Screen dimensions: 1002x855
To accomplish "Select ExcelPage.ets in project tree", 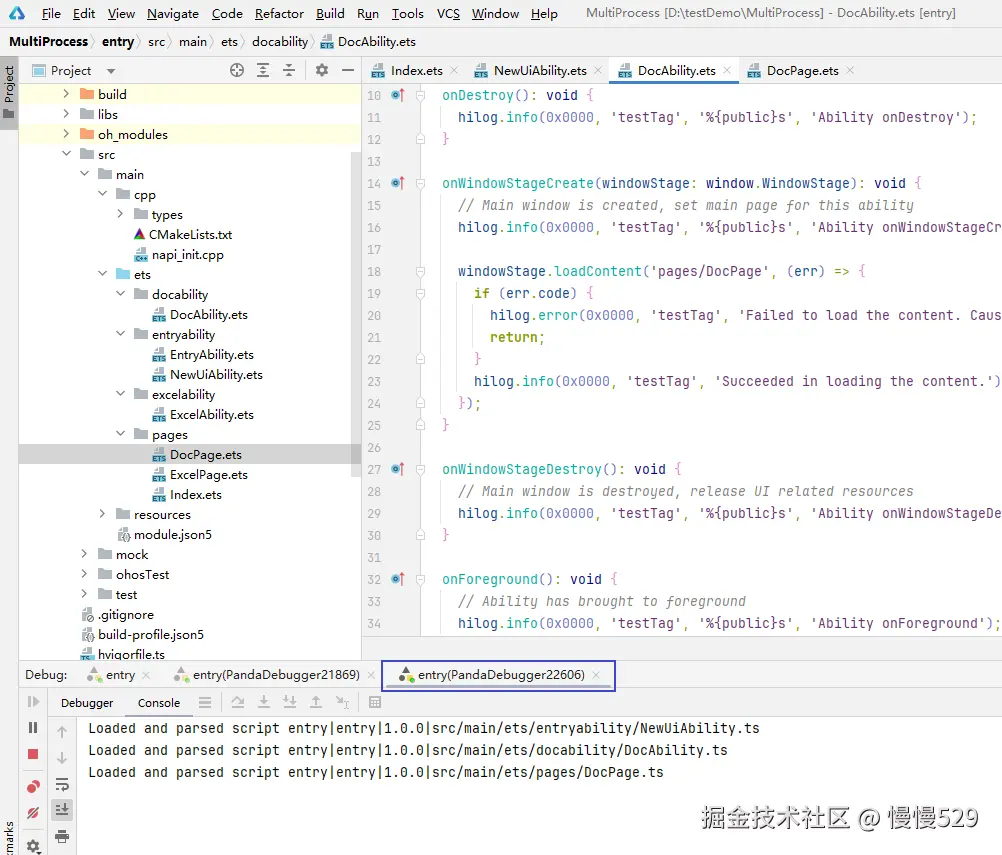I will pyautogui.click(x=208, y=475).
